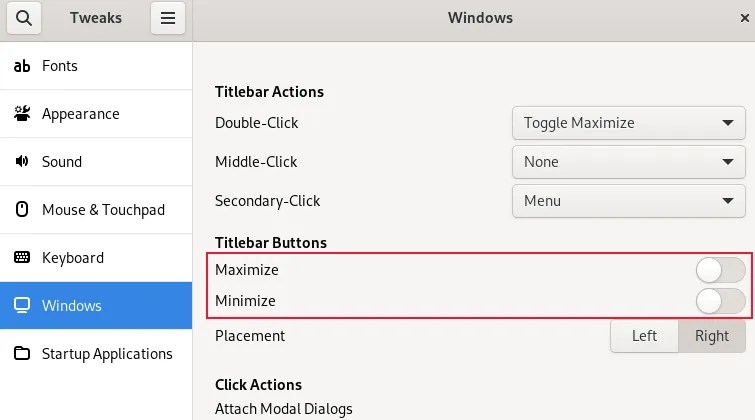Image resolution: width=755 pixels, height=420 pixels.
Task: Click the Startup Applications folder icon
Action: [22, 354]
